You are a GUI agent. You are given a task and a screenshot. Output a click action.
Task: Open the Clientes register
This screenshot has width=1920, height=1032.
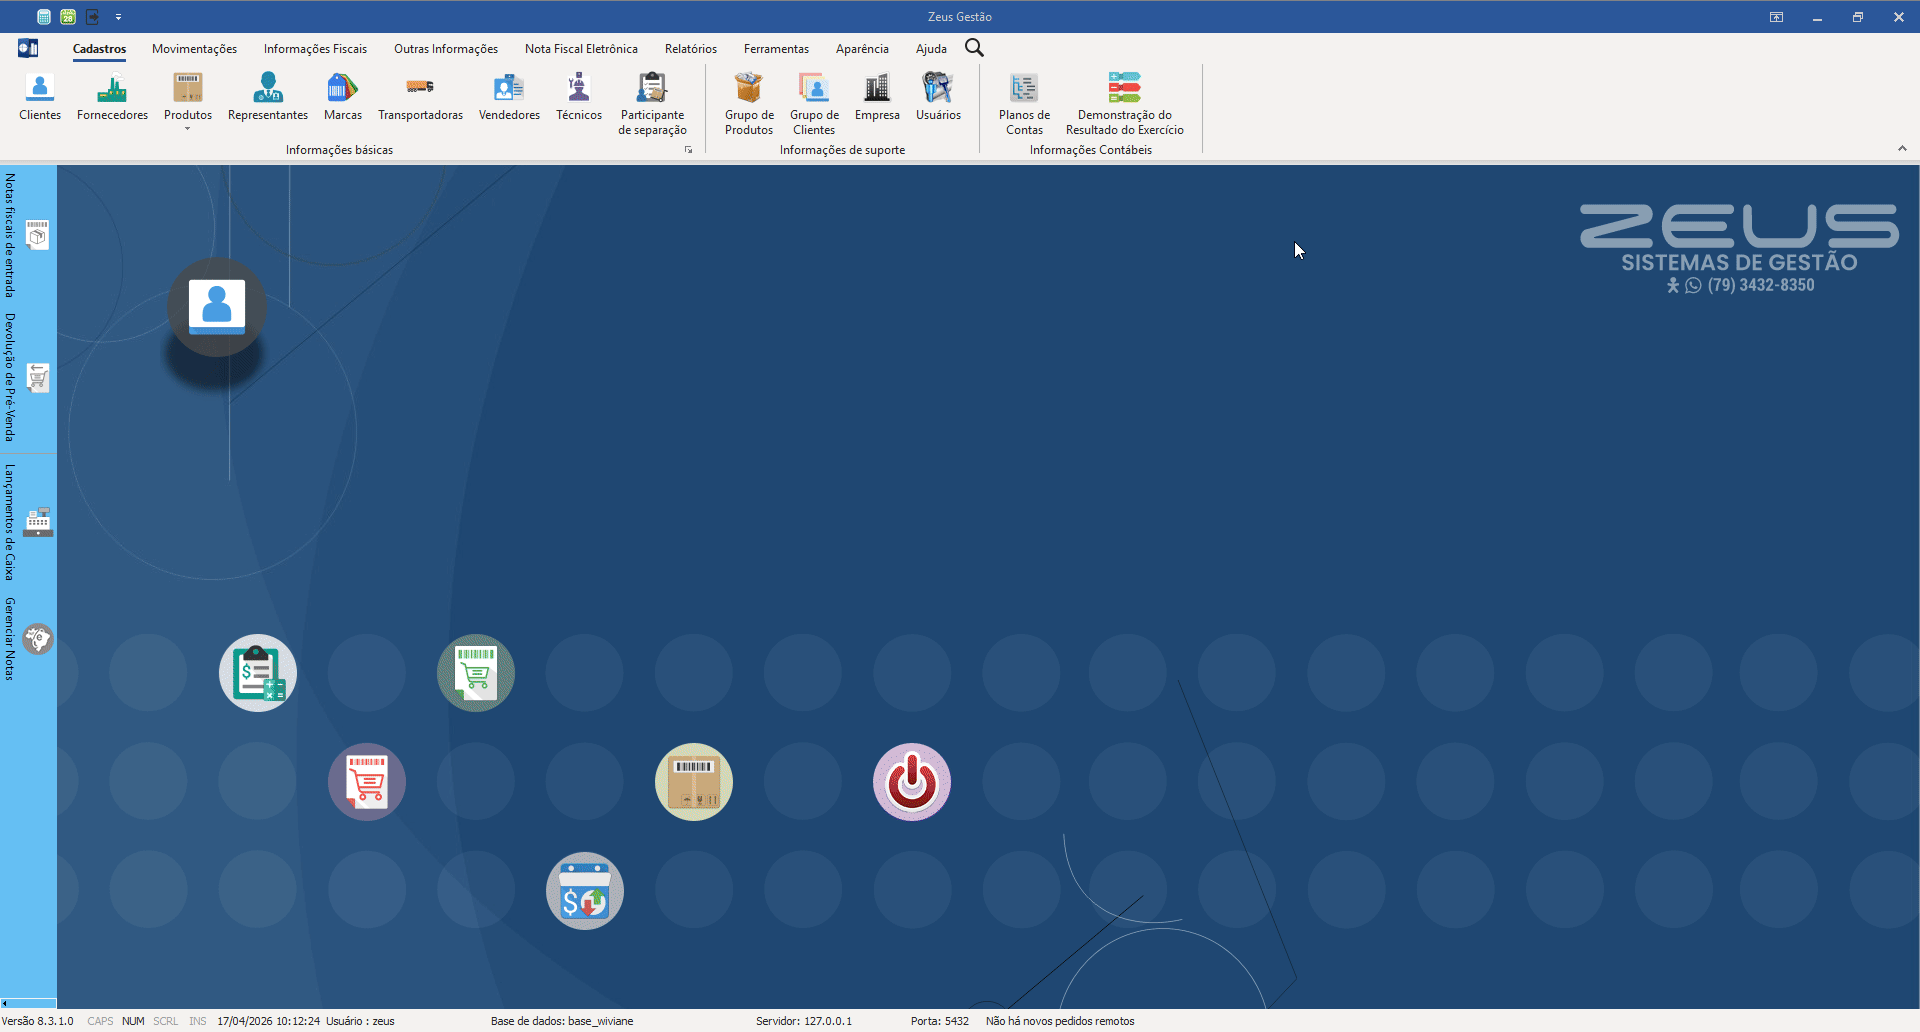coord(40,98)
